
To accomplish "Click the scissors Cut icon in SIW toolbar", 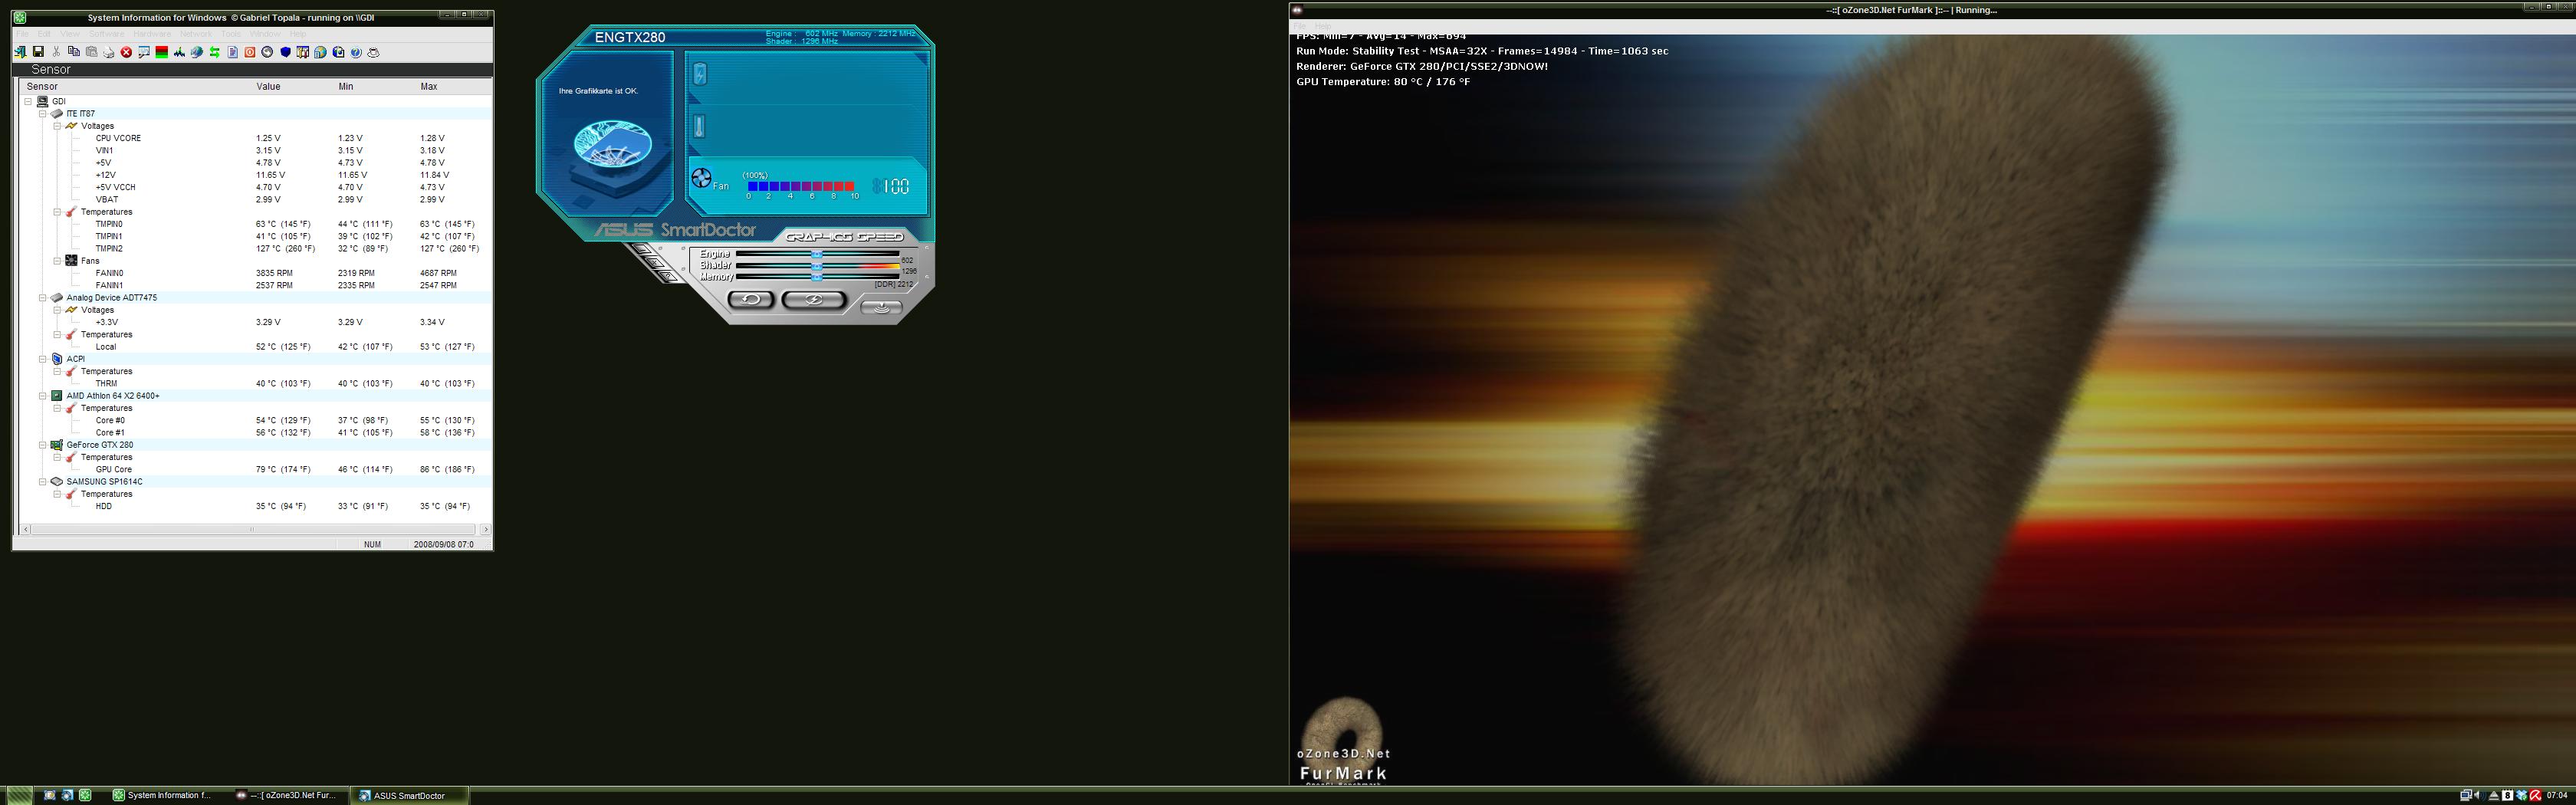I will tap(56, 52).
